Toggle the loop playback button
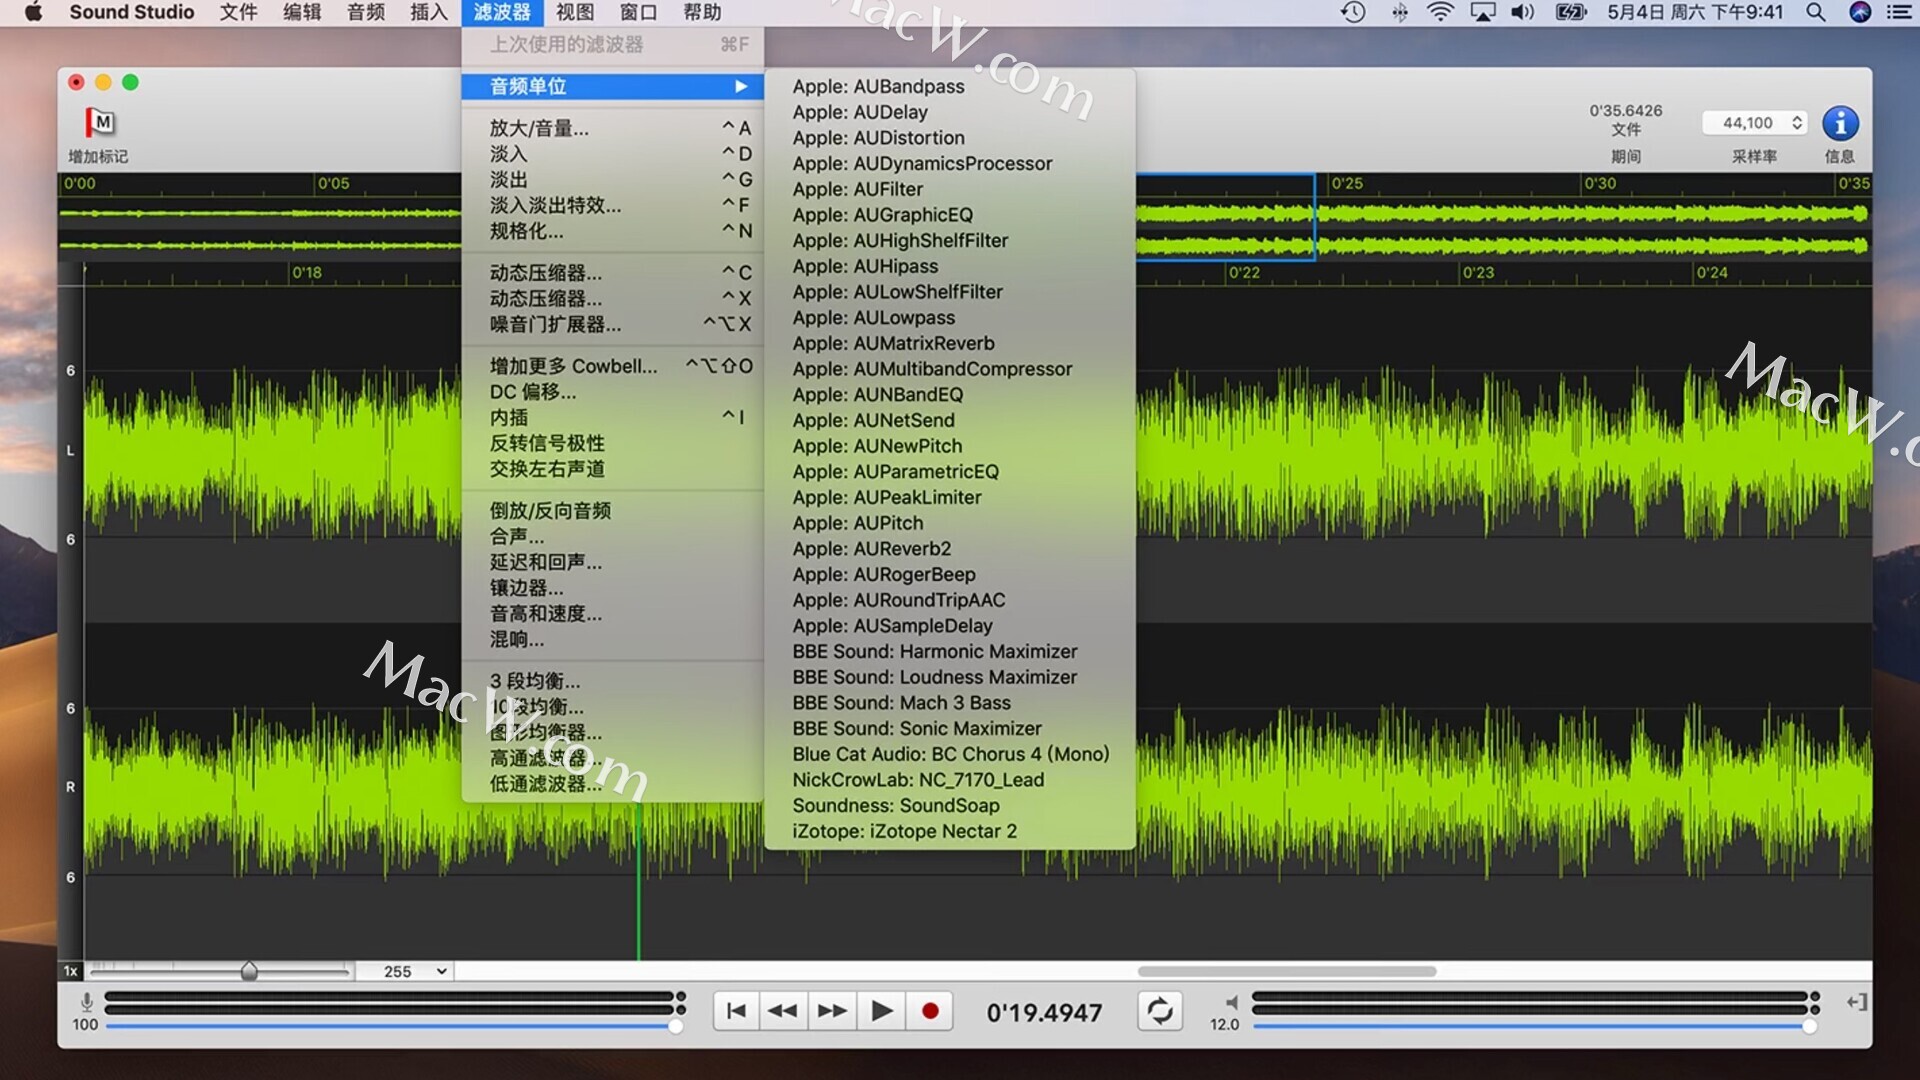The height and width of the screenshot is (1080, 1920). (1160, 1011)
